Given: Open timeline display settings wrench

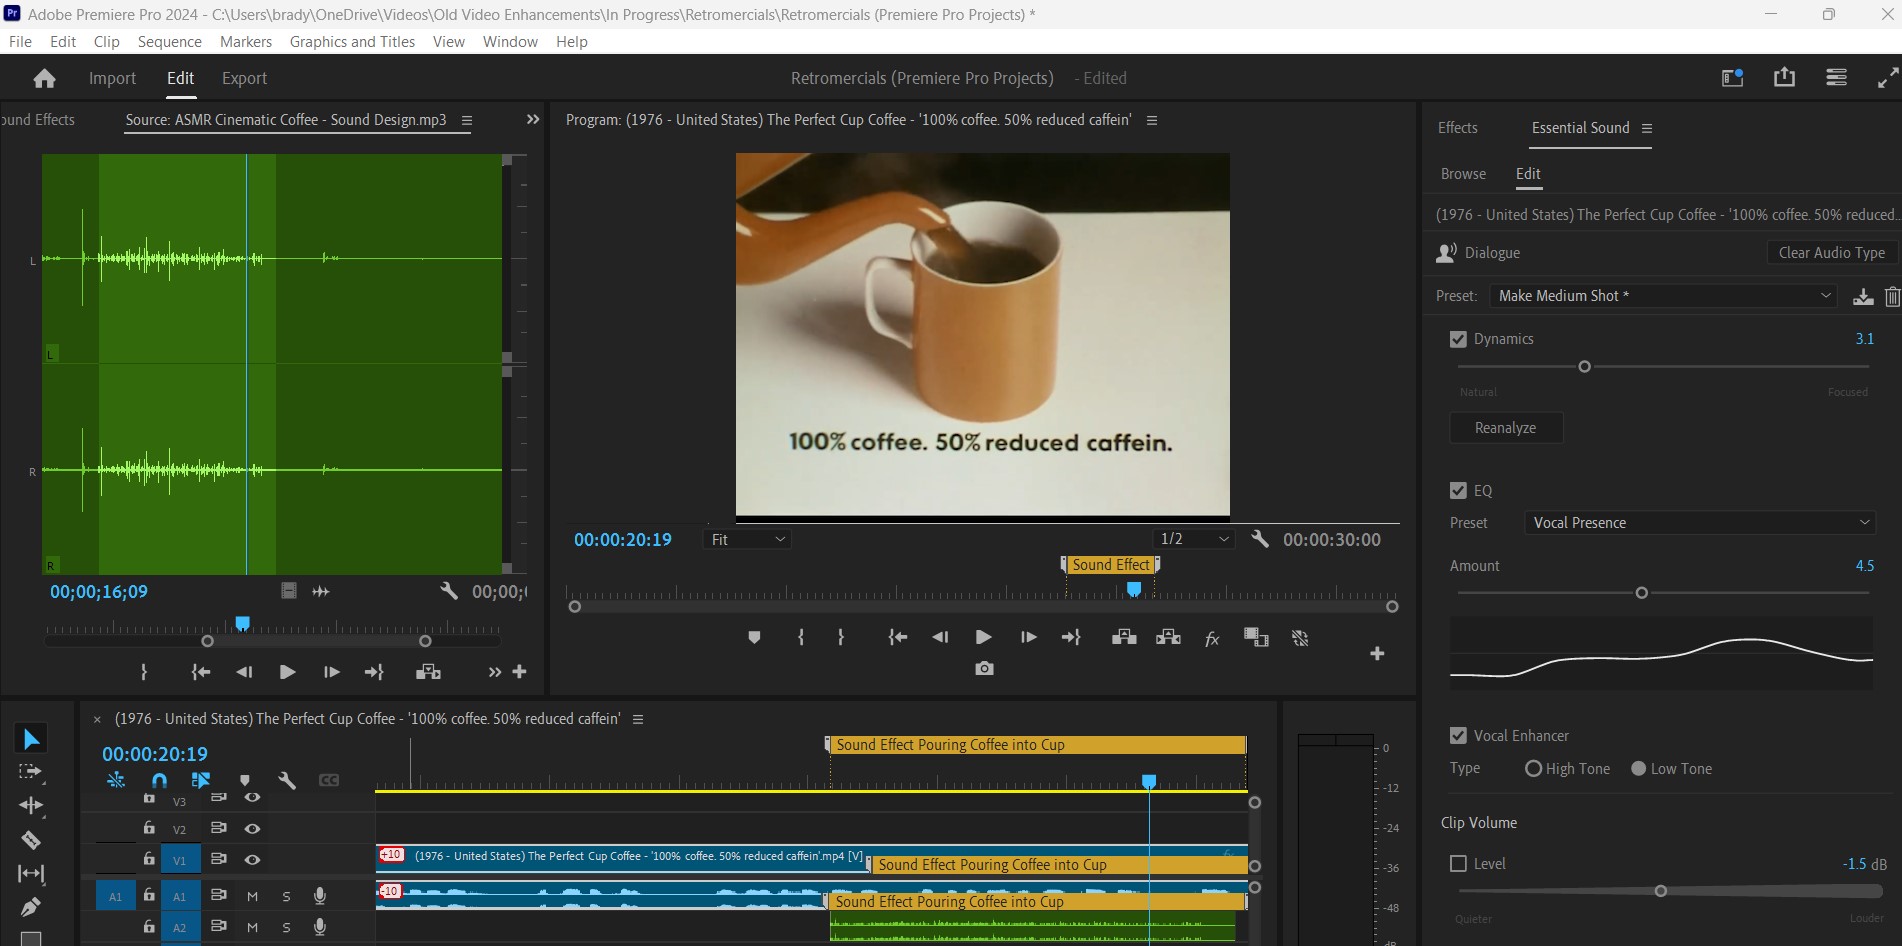Looking at the screenshot, I should (x=287, y=780).
